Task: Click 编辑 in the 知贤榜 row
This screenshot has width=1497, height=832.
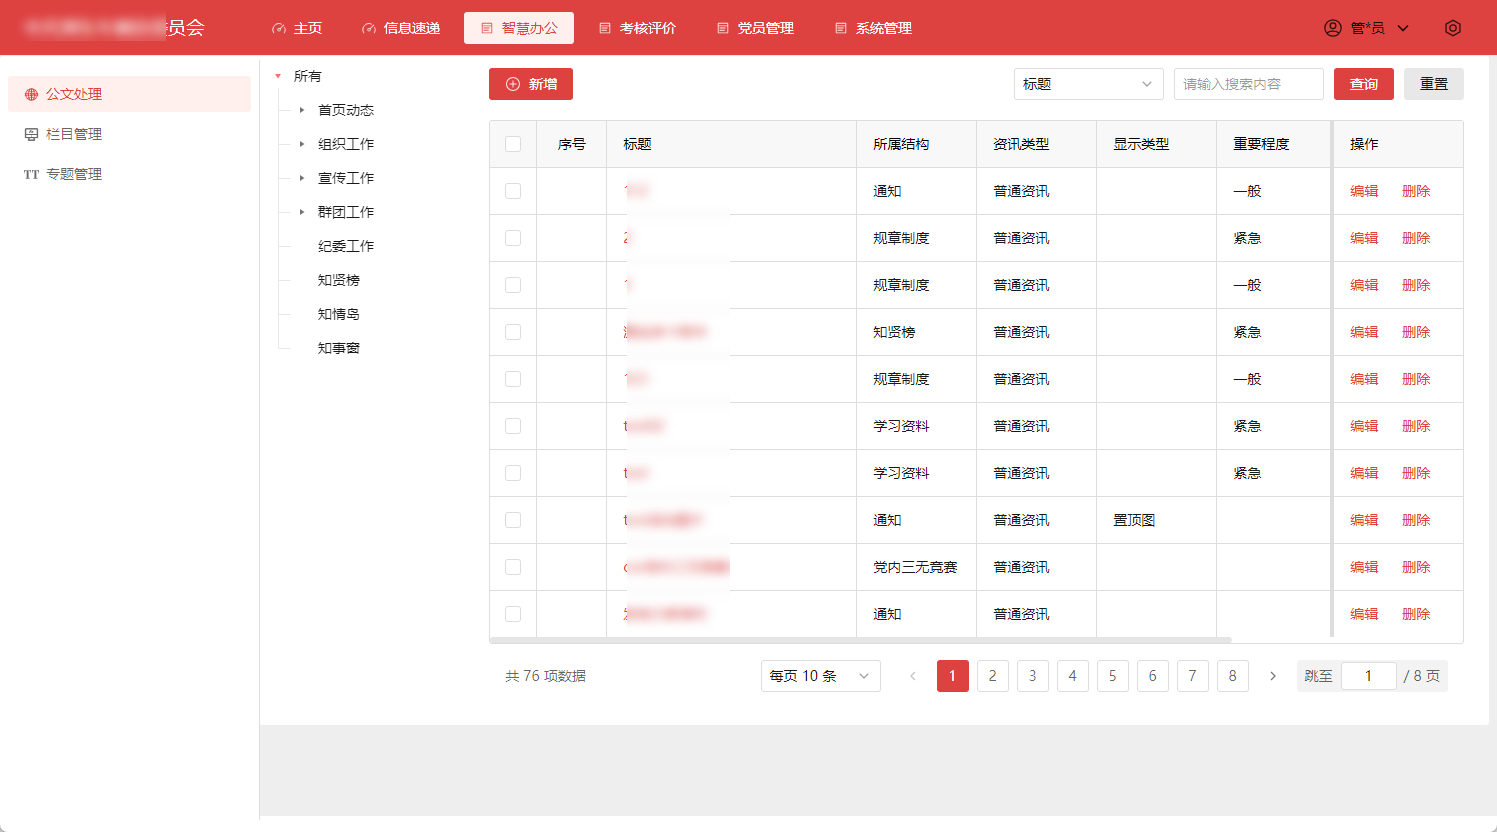Action: [1364, 332]
